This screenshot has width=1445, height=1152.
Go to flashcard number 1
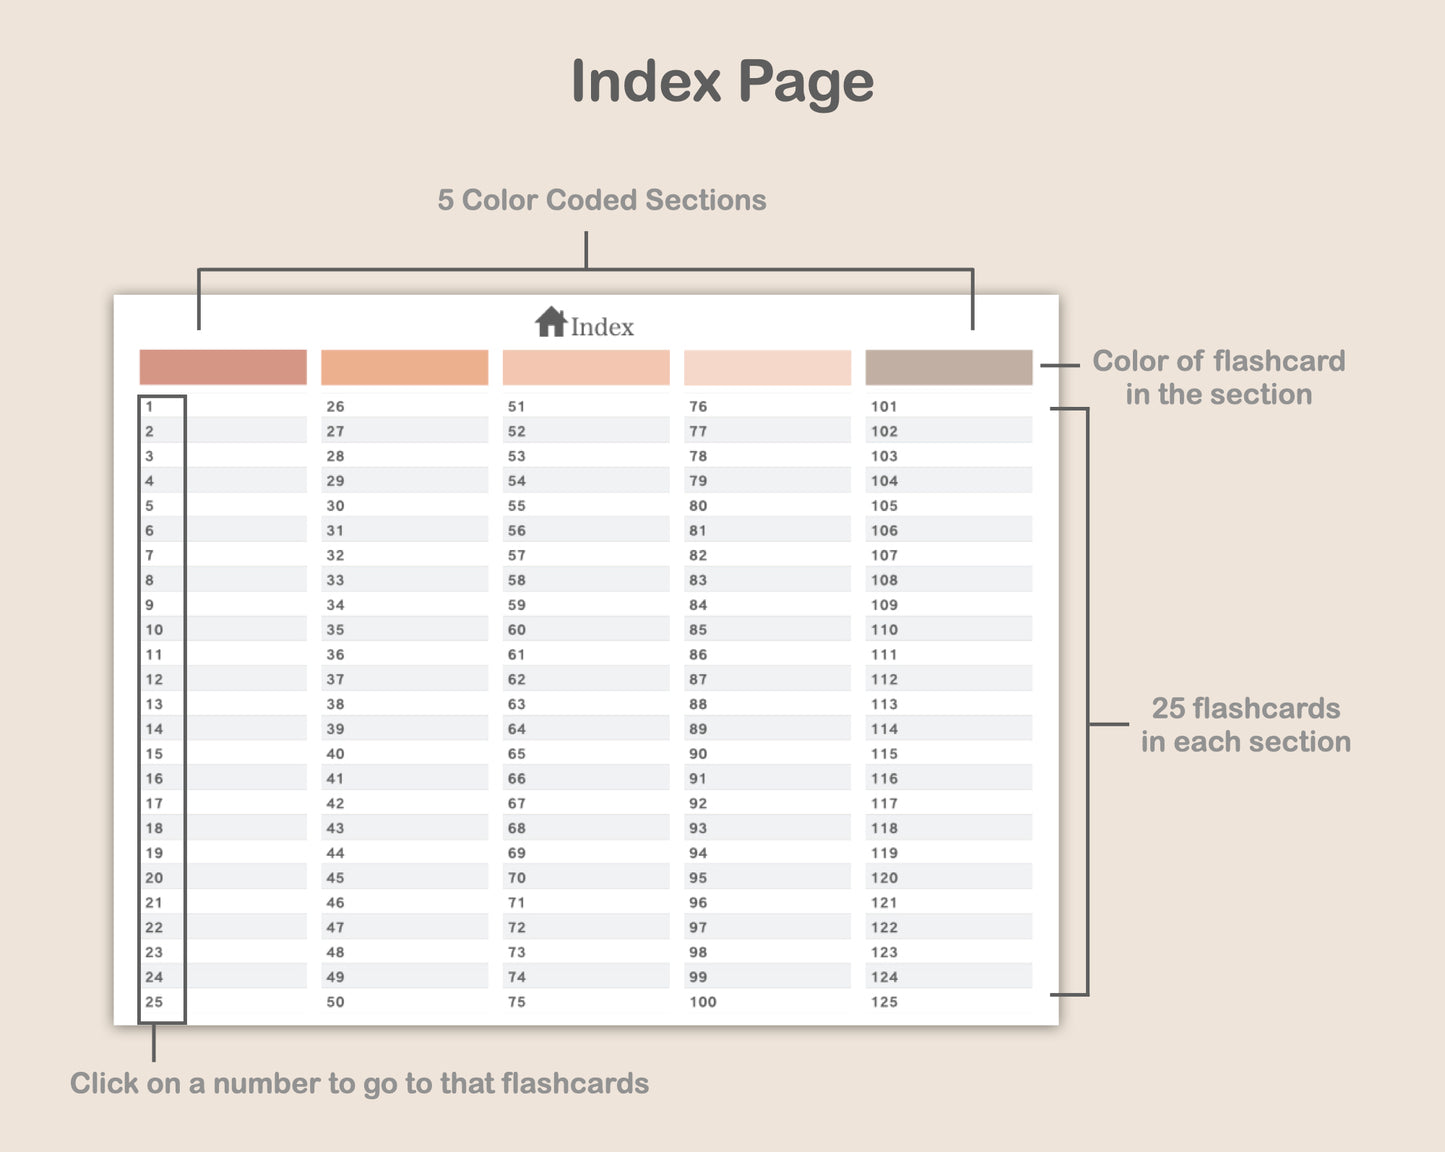[x=150, y=407]
